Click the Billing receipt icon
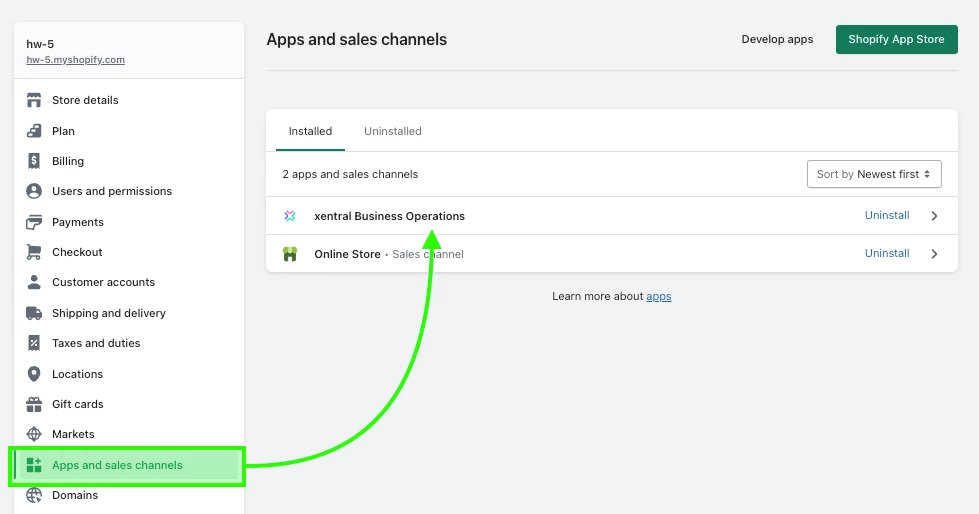 tap(34, 161)
